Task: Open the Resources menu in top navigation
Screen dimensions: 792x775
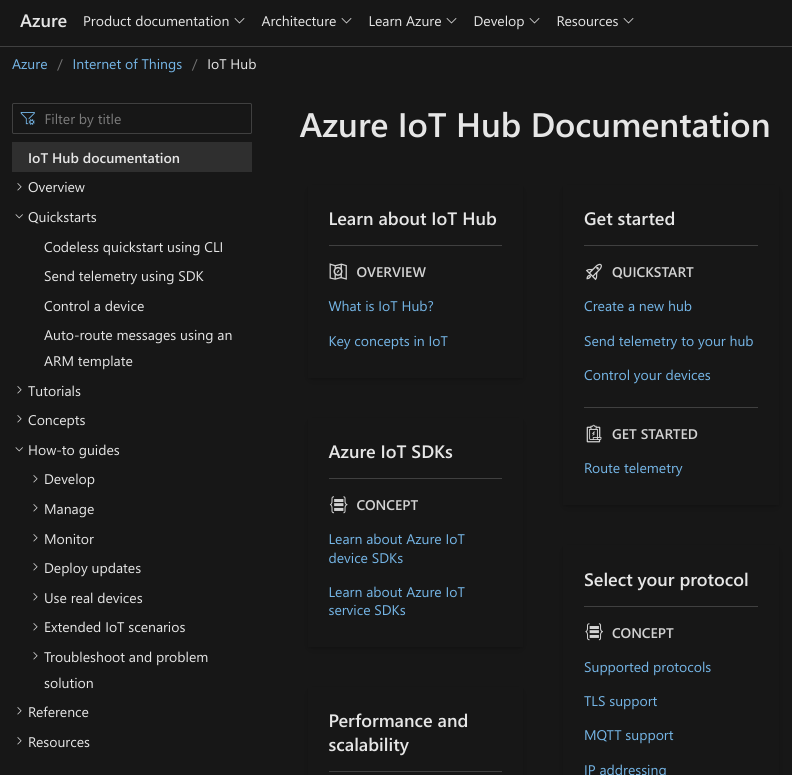Action: (595, 21)
